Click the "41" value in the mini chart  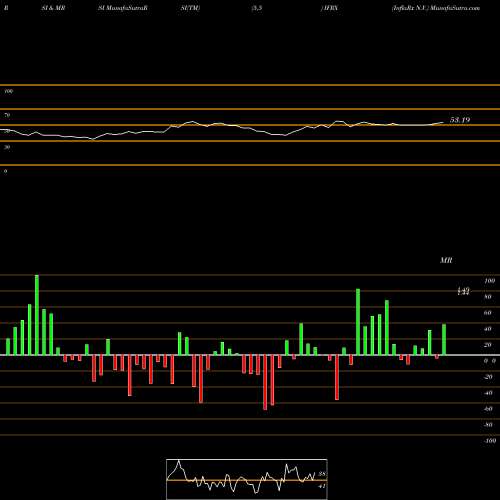click(322, 486)
